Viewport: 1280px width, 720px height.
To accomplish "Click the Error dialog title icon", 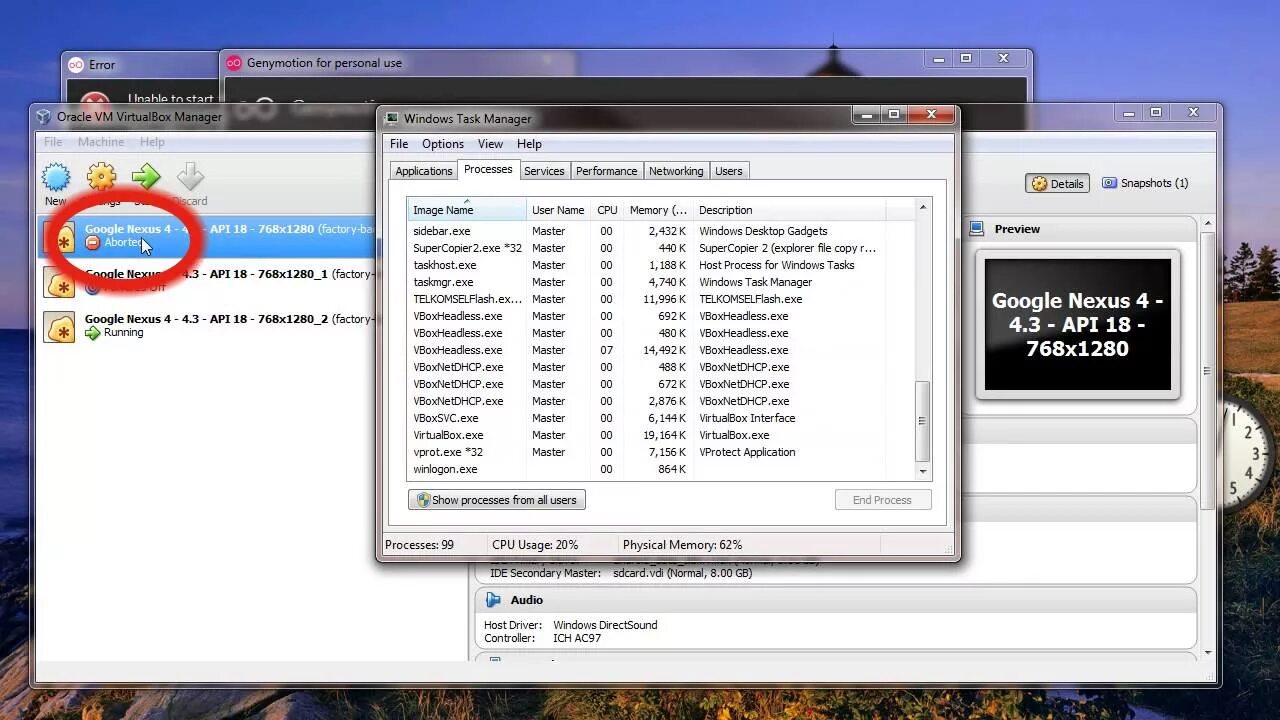I will (x=76, y=64).
